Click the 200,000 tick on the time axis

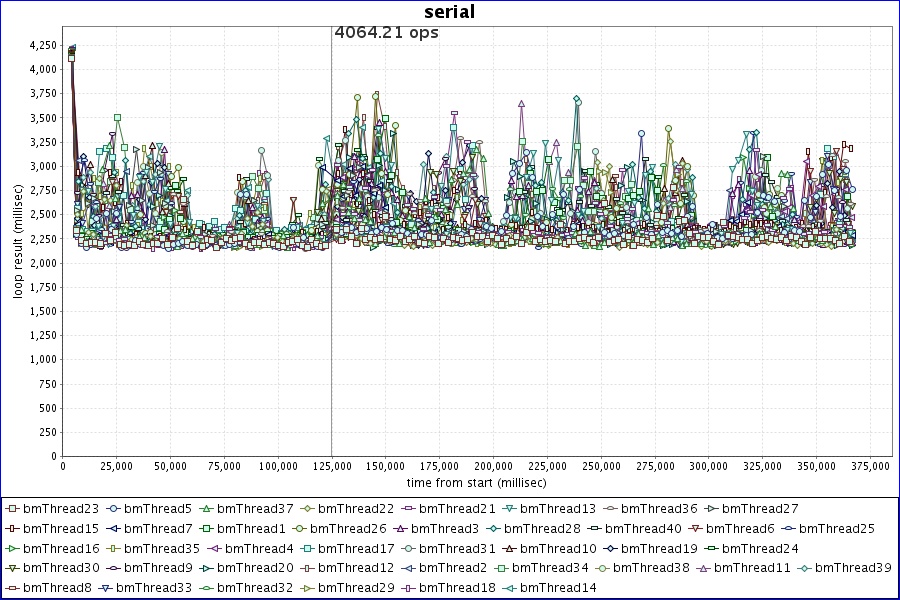[492, 466]
